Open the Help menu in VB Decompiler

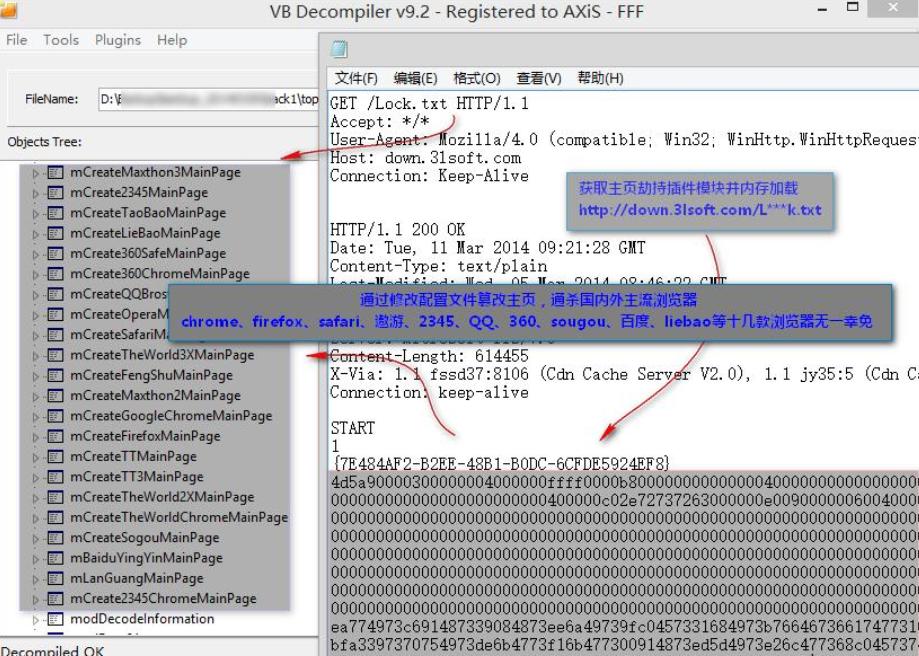(x=172, y=40)
